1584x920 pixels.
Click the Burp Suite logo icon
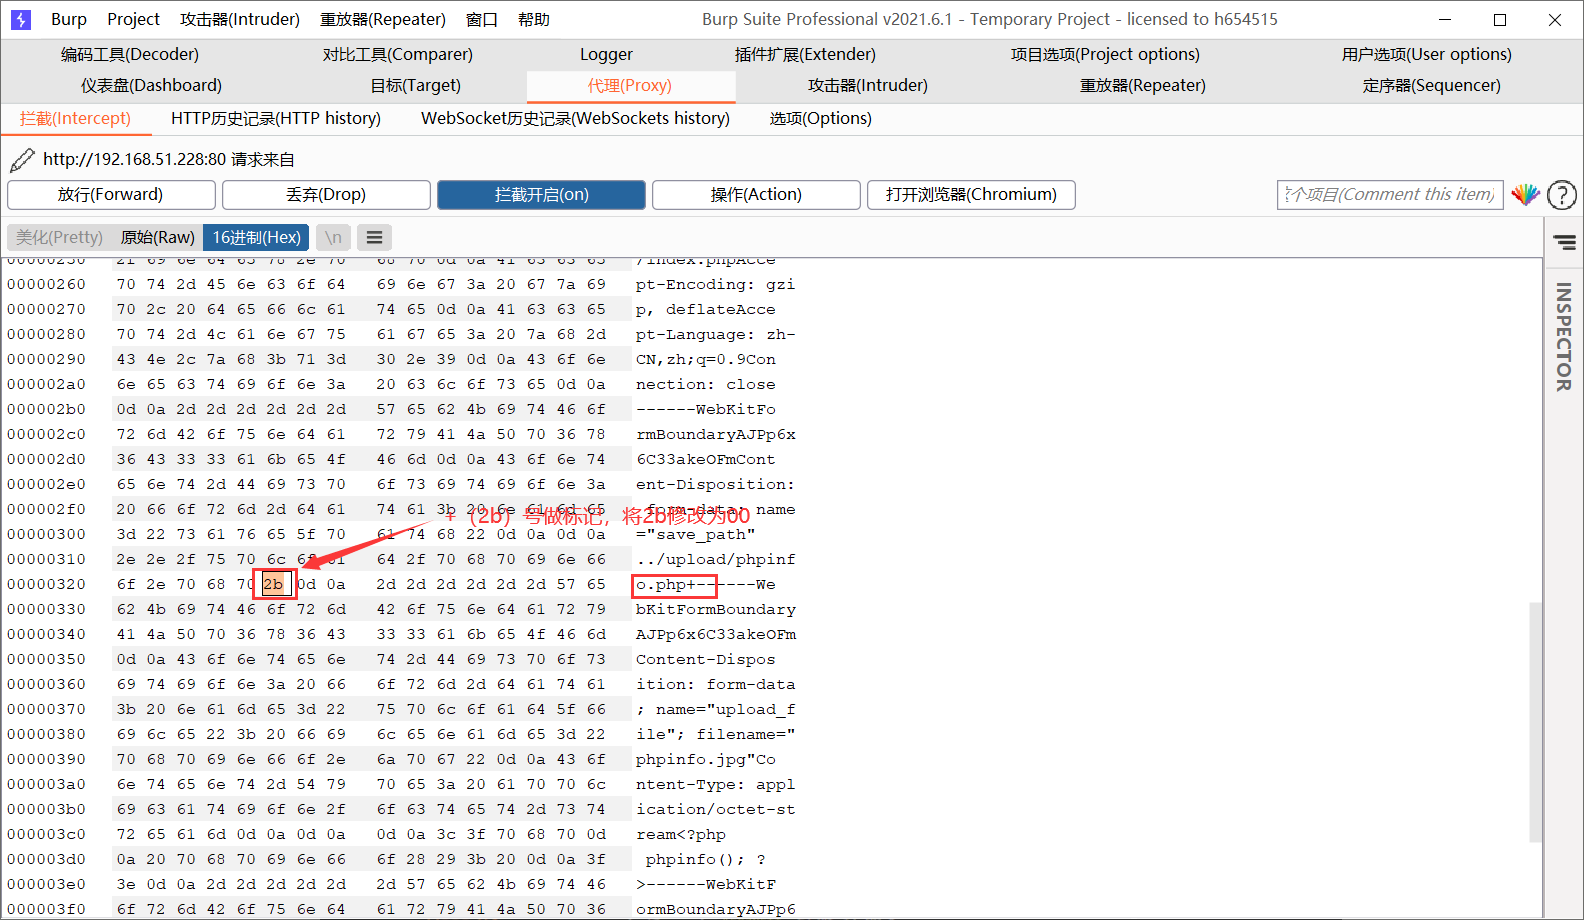(21, 19)
